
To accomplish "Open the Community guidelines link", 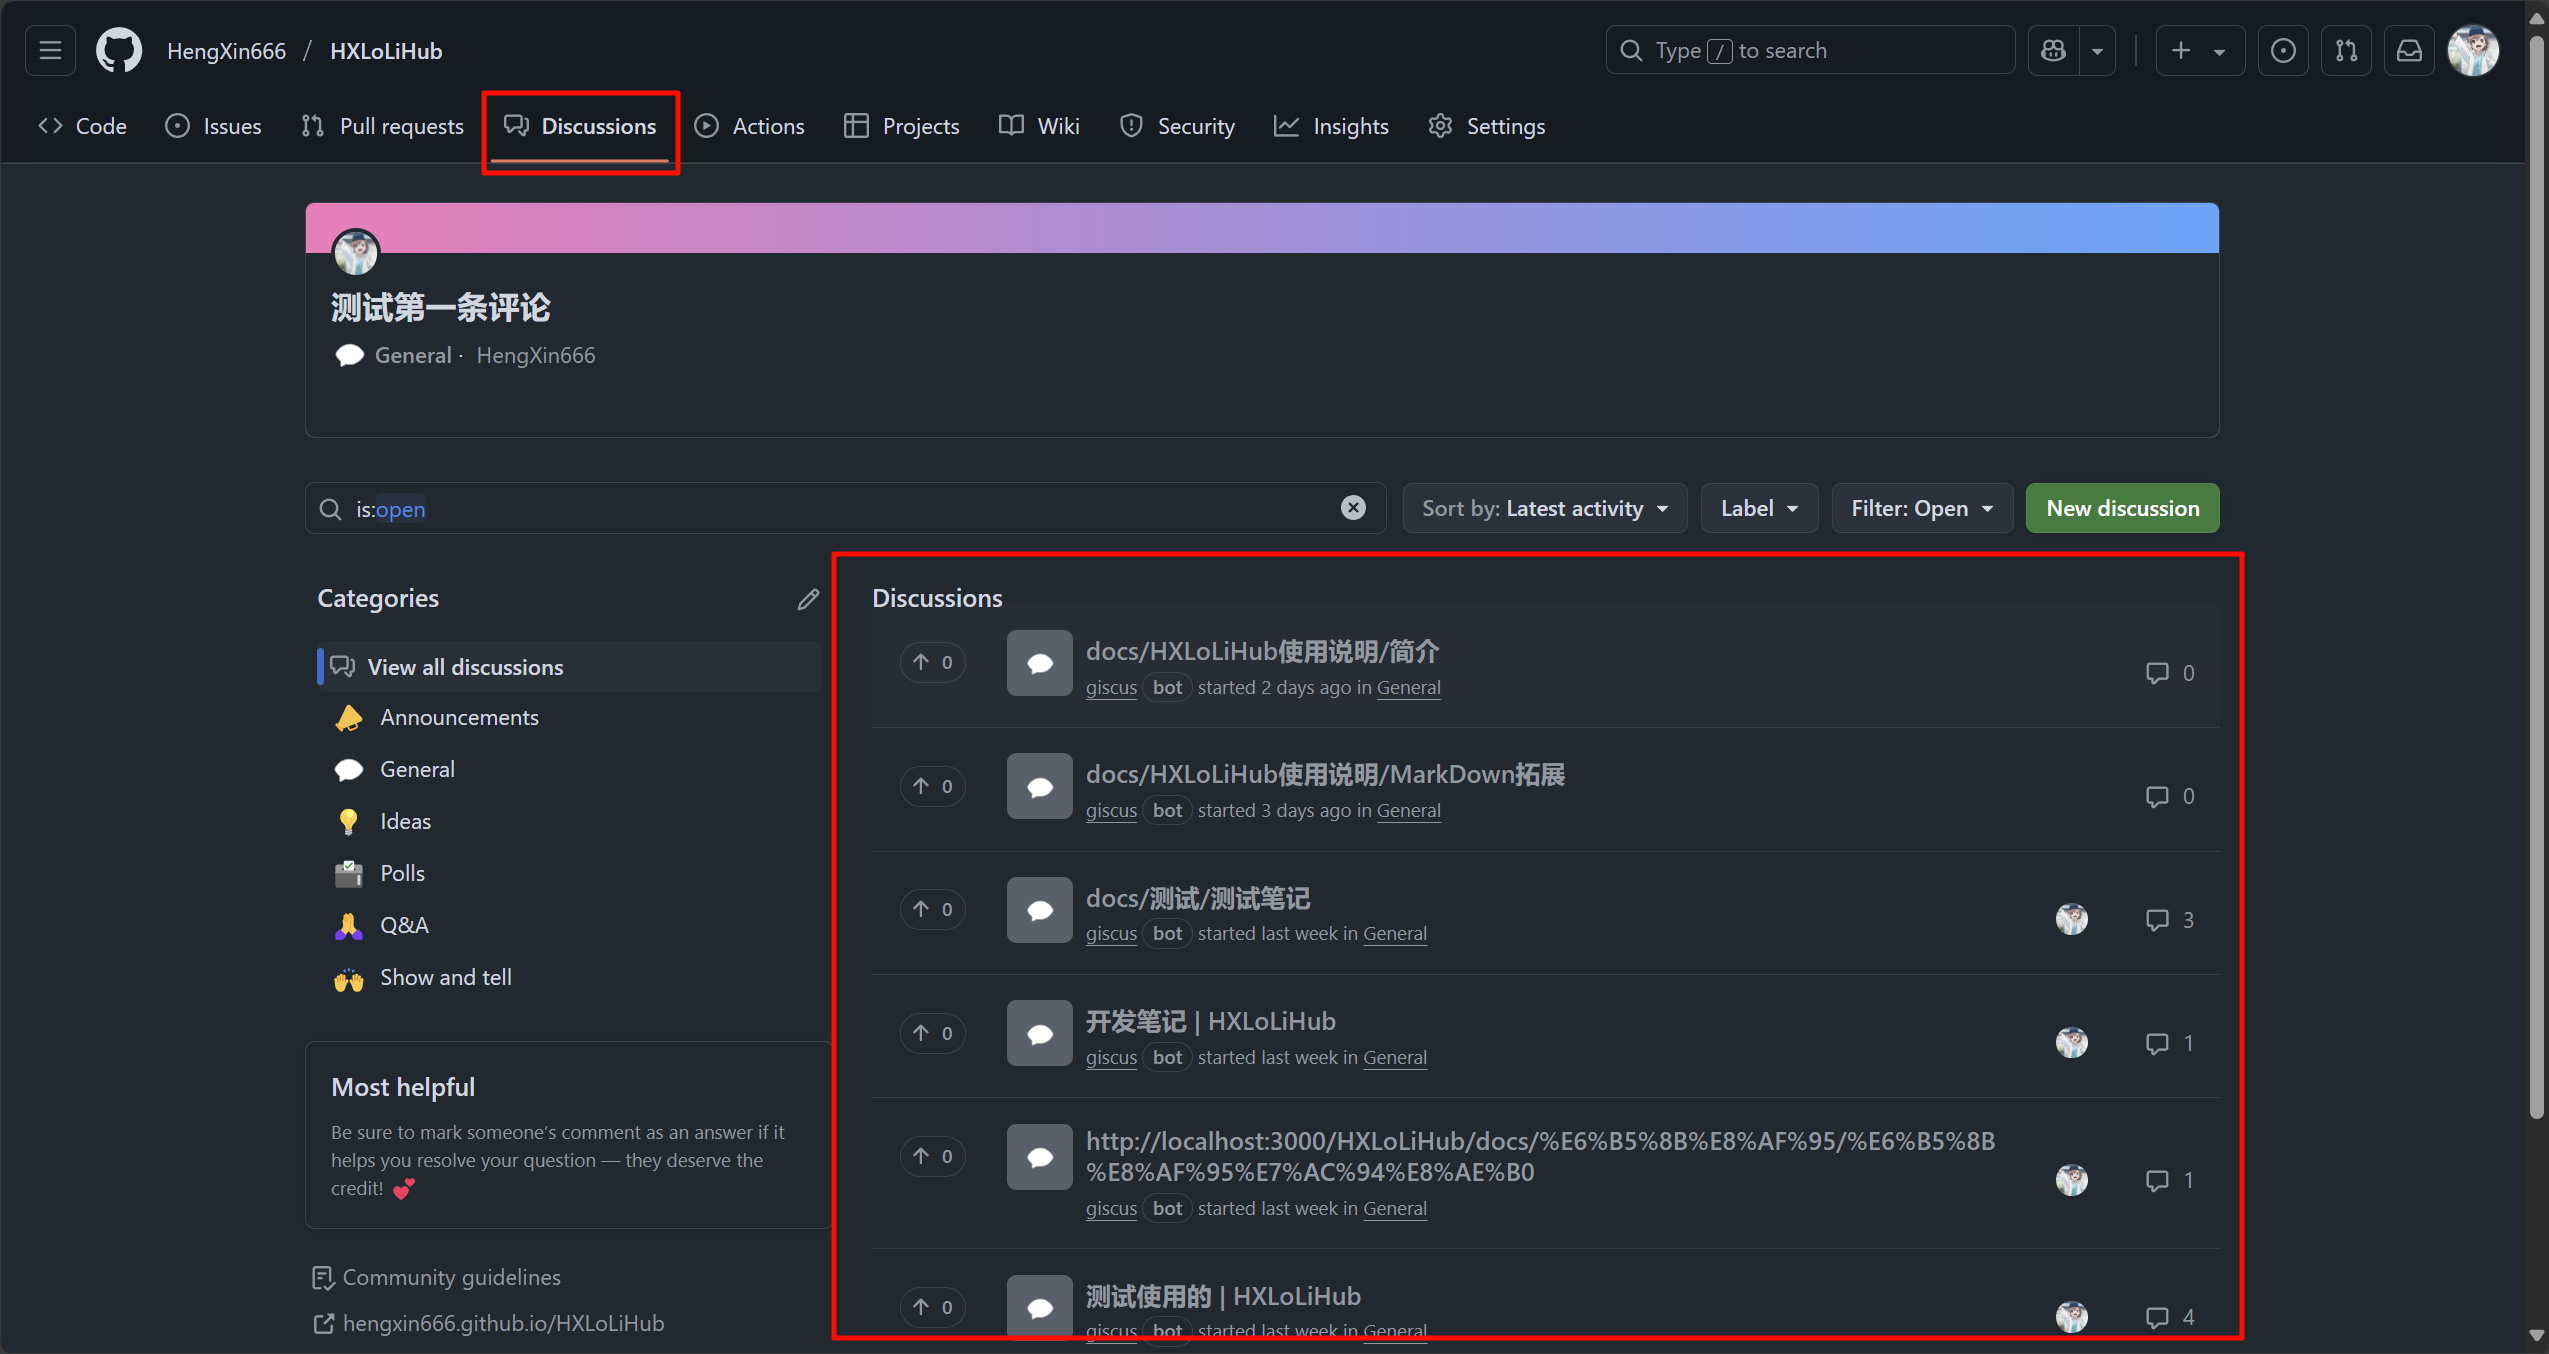I will point(437,1278).
